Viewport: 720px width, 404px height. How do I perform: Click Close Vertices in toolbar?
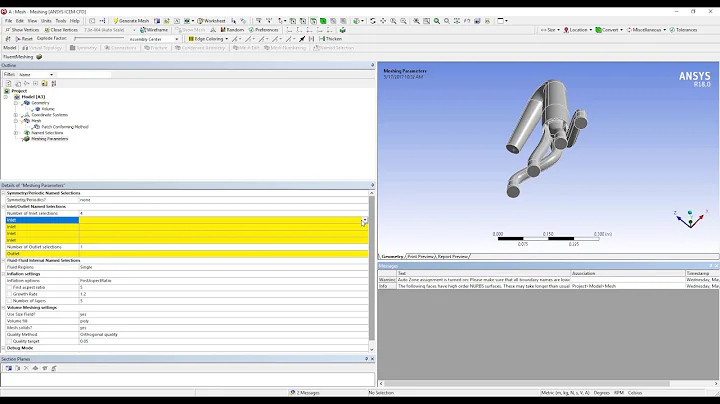(61, 30)
